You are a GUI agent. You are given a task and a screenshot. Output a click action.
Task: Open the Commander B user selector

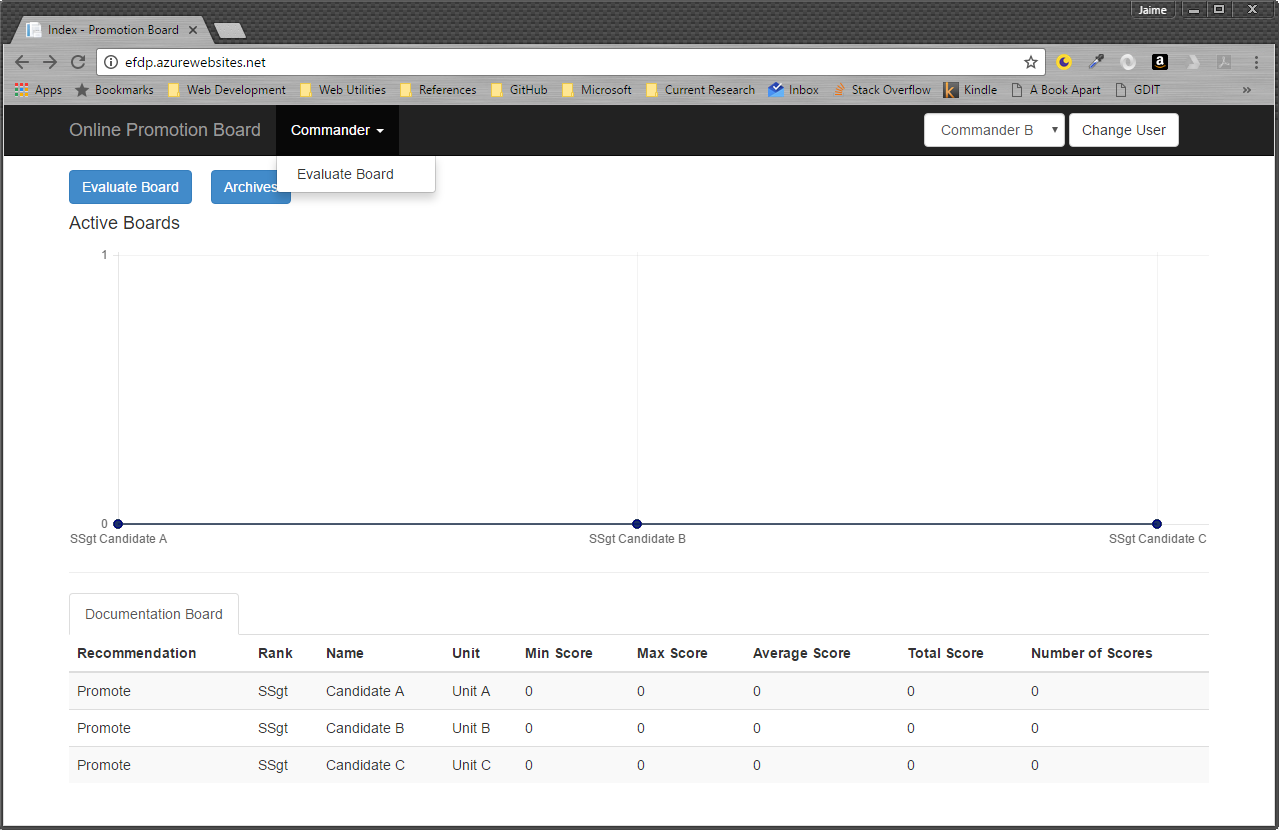click(994, 130)
